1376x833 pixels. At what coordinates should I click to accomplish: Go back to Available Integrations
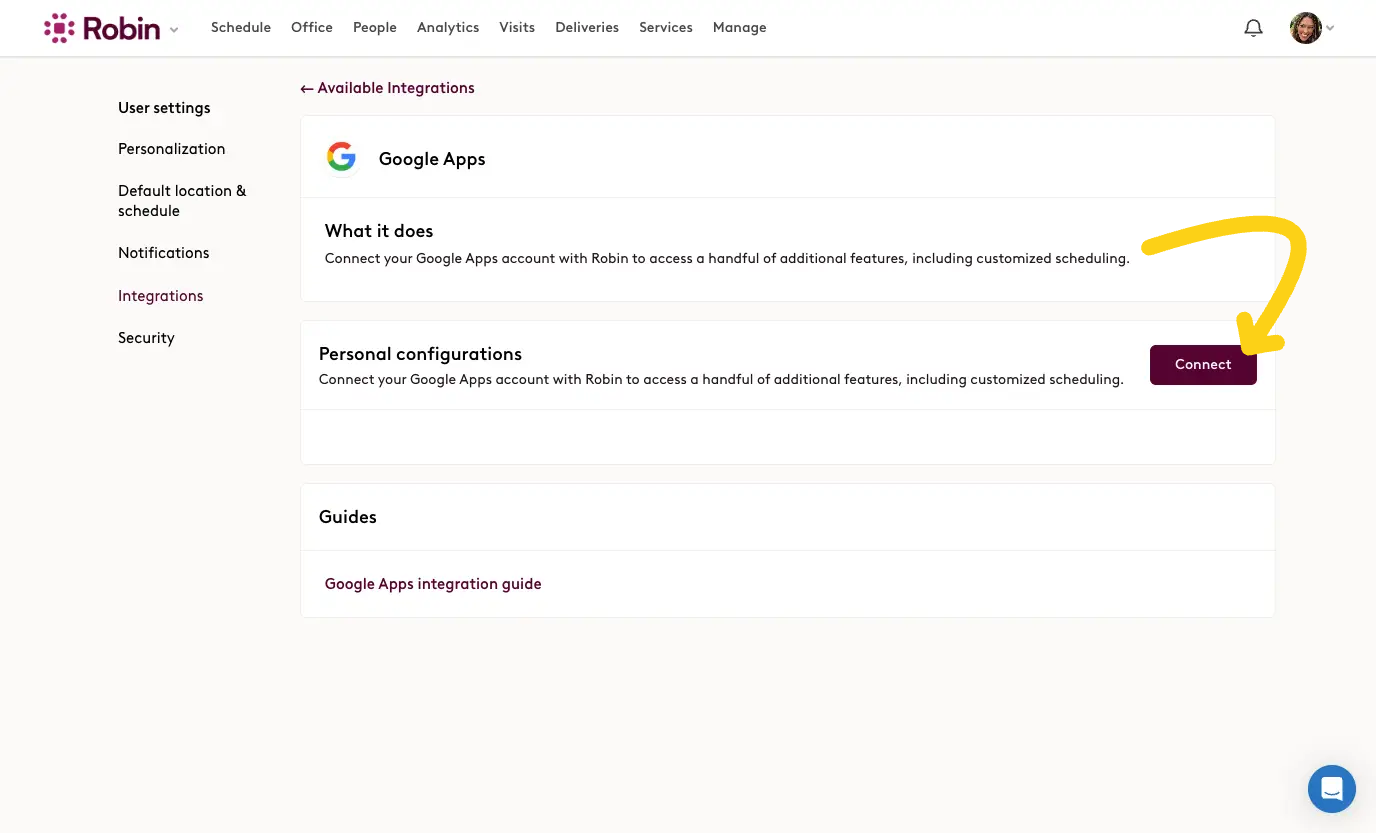click(388, 88)
